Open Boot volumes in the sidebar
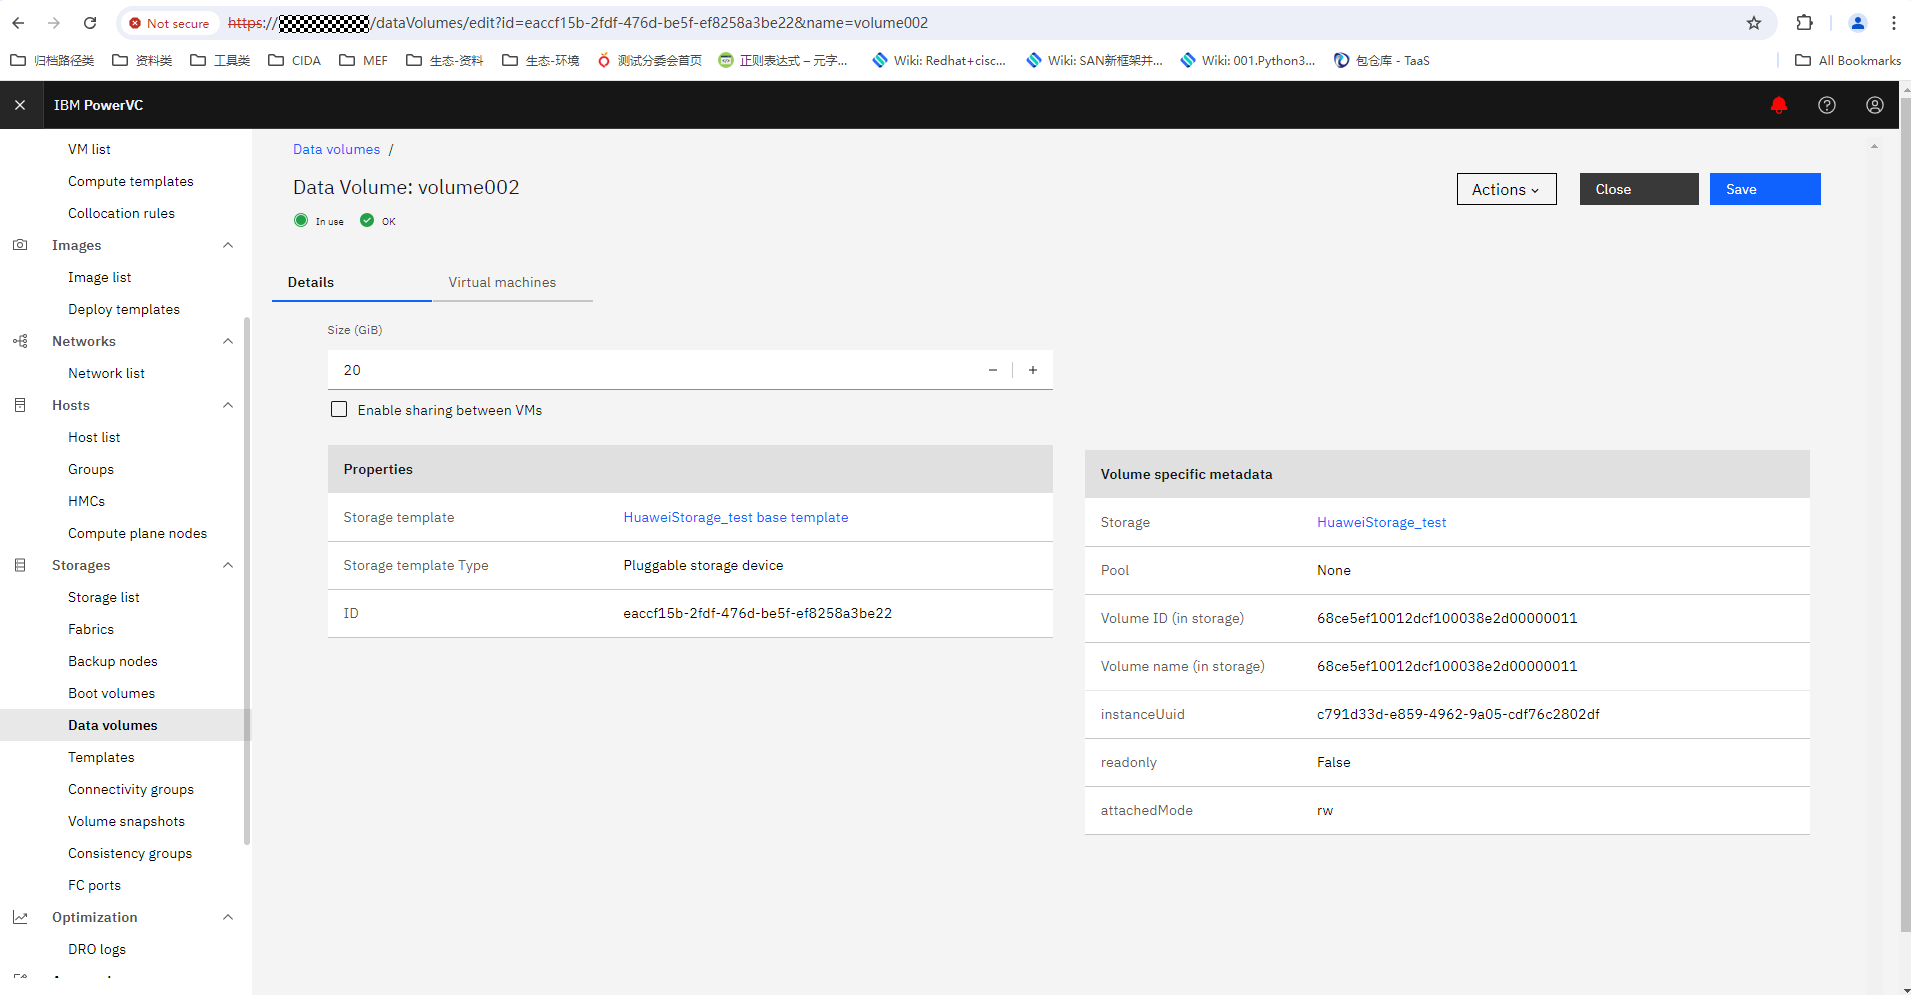The image size is (1911, 995). click(112, 693)
